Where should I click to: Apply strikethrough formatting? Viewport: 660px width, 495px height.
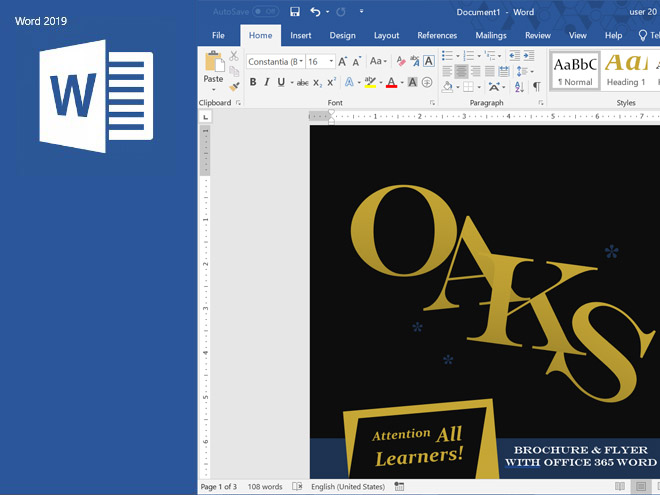coord(302,82)
